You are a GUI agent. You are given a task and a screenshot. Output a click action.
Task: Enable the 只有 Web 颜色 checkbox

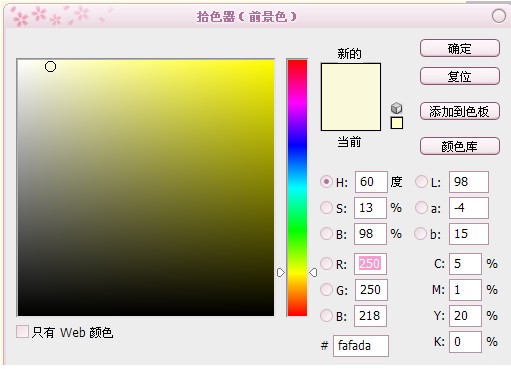pyautogui.click(x=22, y=332)
